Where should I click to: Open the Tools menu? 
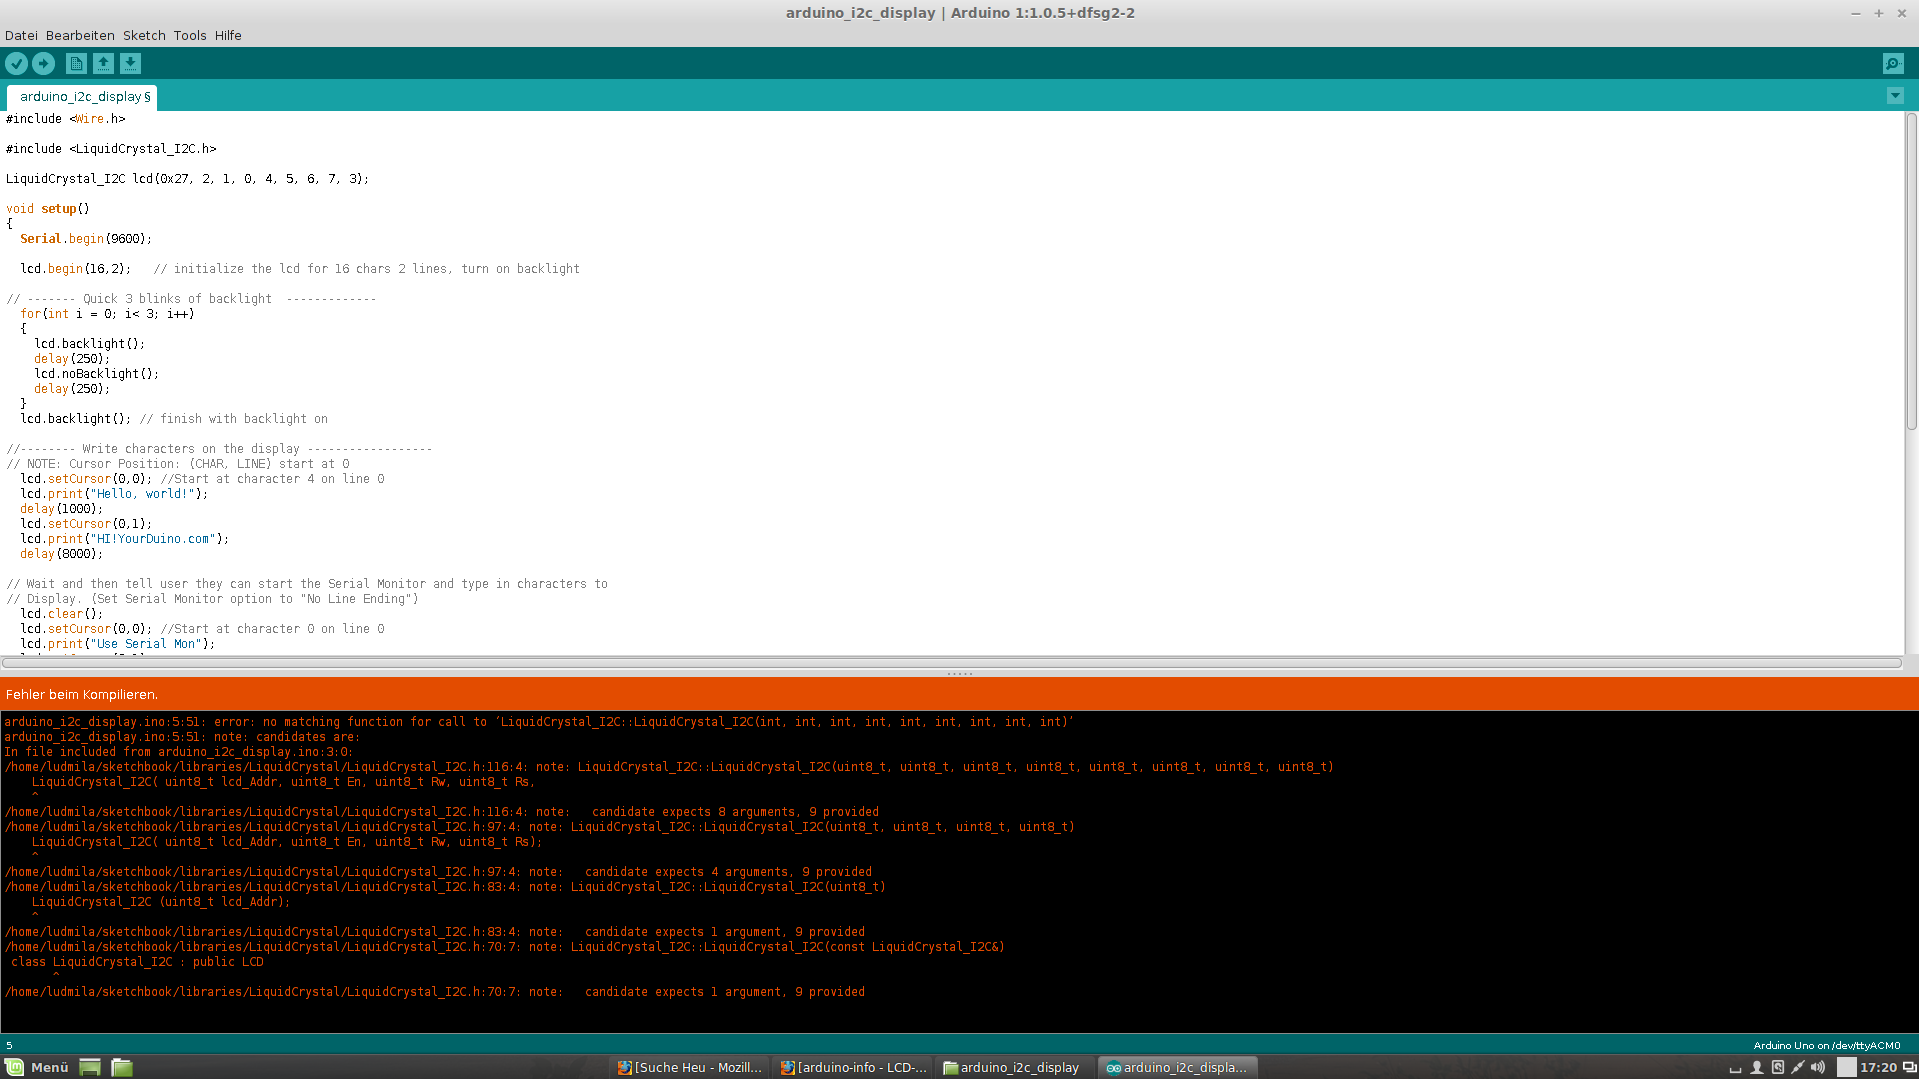(x=190, y=35)
